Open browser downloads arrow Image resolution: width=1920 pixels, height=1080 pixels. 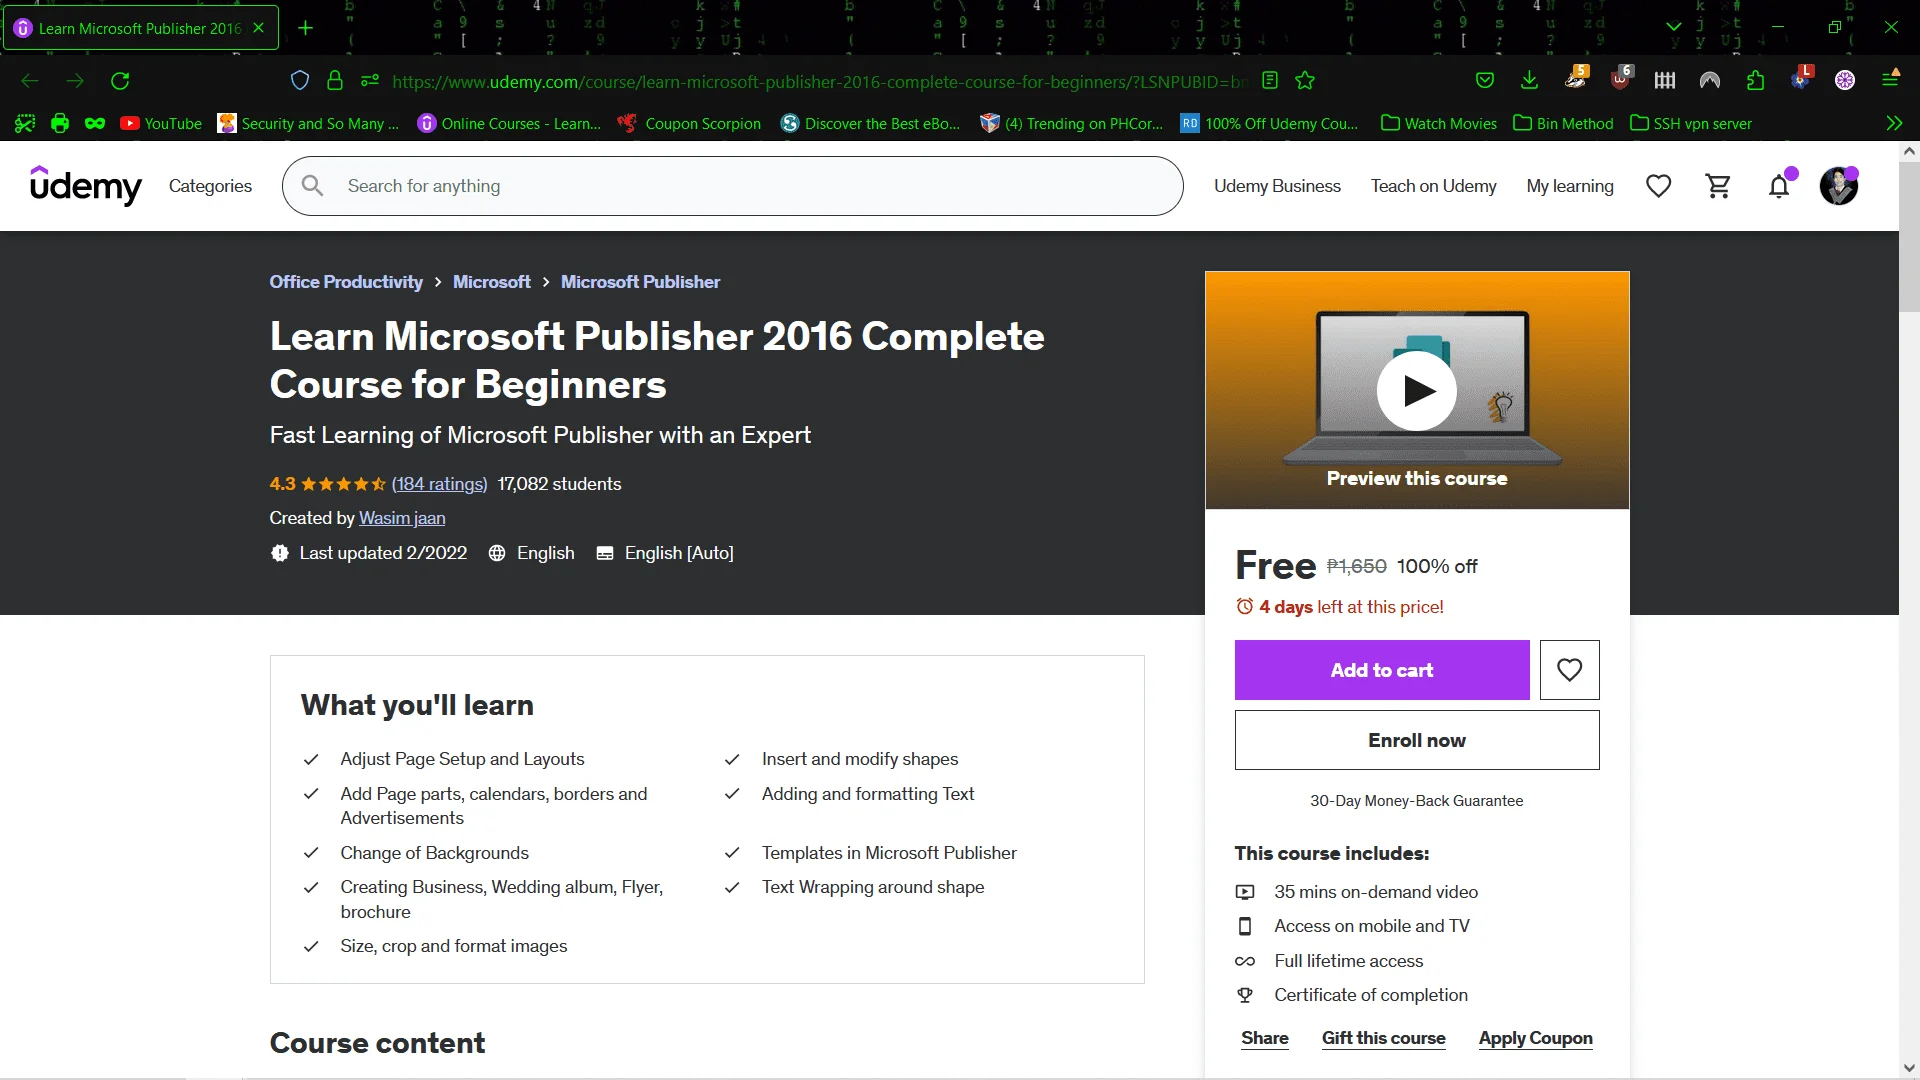[1529, 81]
